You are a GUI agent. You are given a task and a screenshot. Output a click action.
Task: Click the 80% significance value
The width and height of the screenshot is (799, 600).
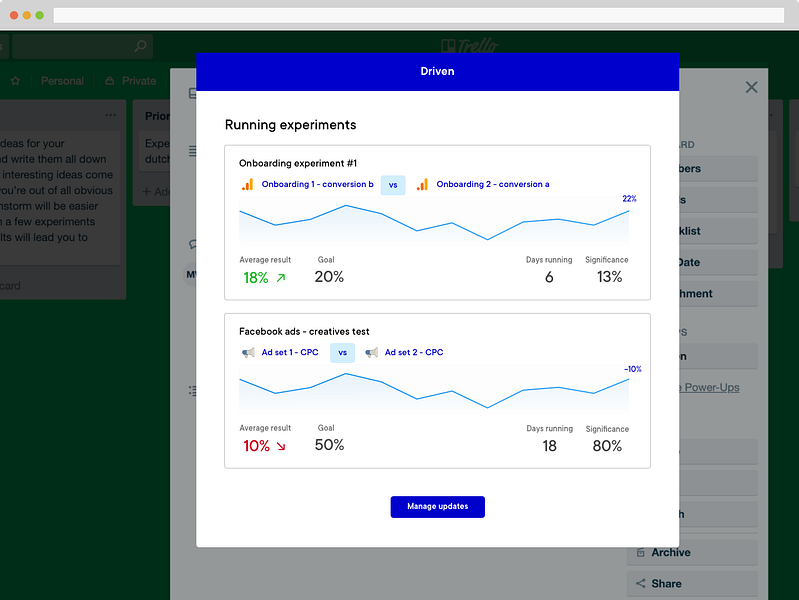coord(607,446)
